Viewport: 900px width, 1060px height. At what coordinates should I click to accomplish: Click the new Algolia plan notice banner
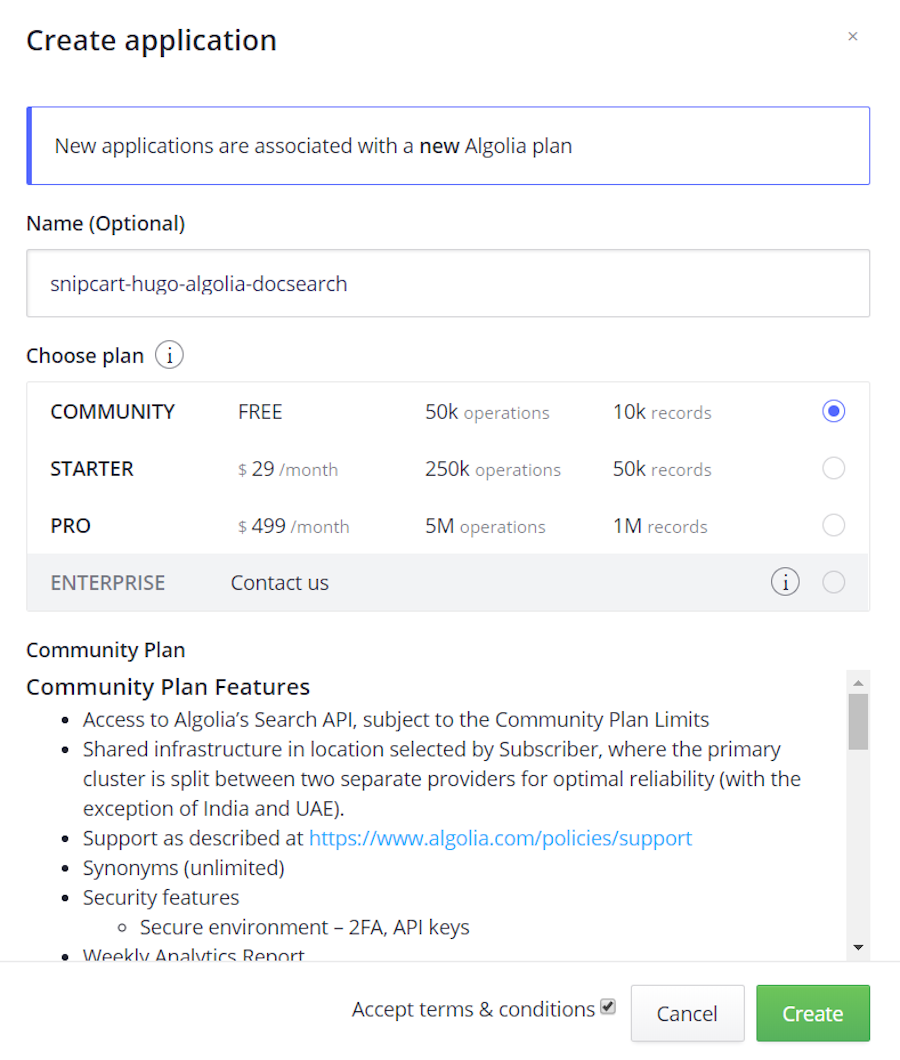point(448,145)
